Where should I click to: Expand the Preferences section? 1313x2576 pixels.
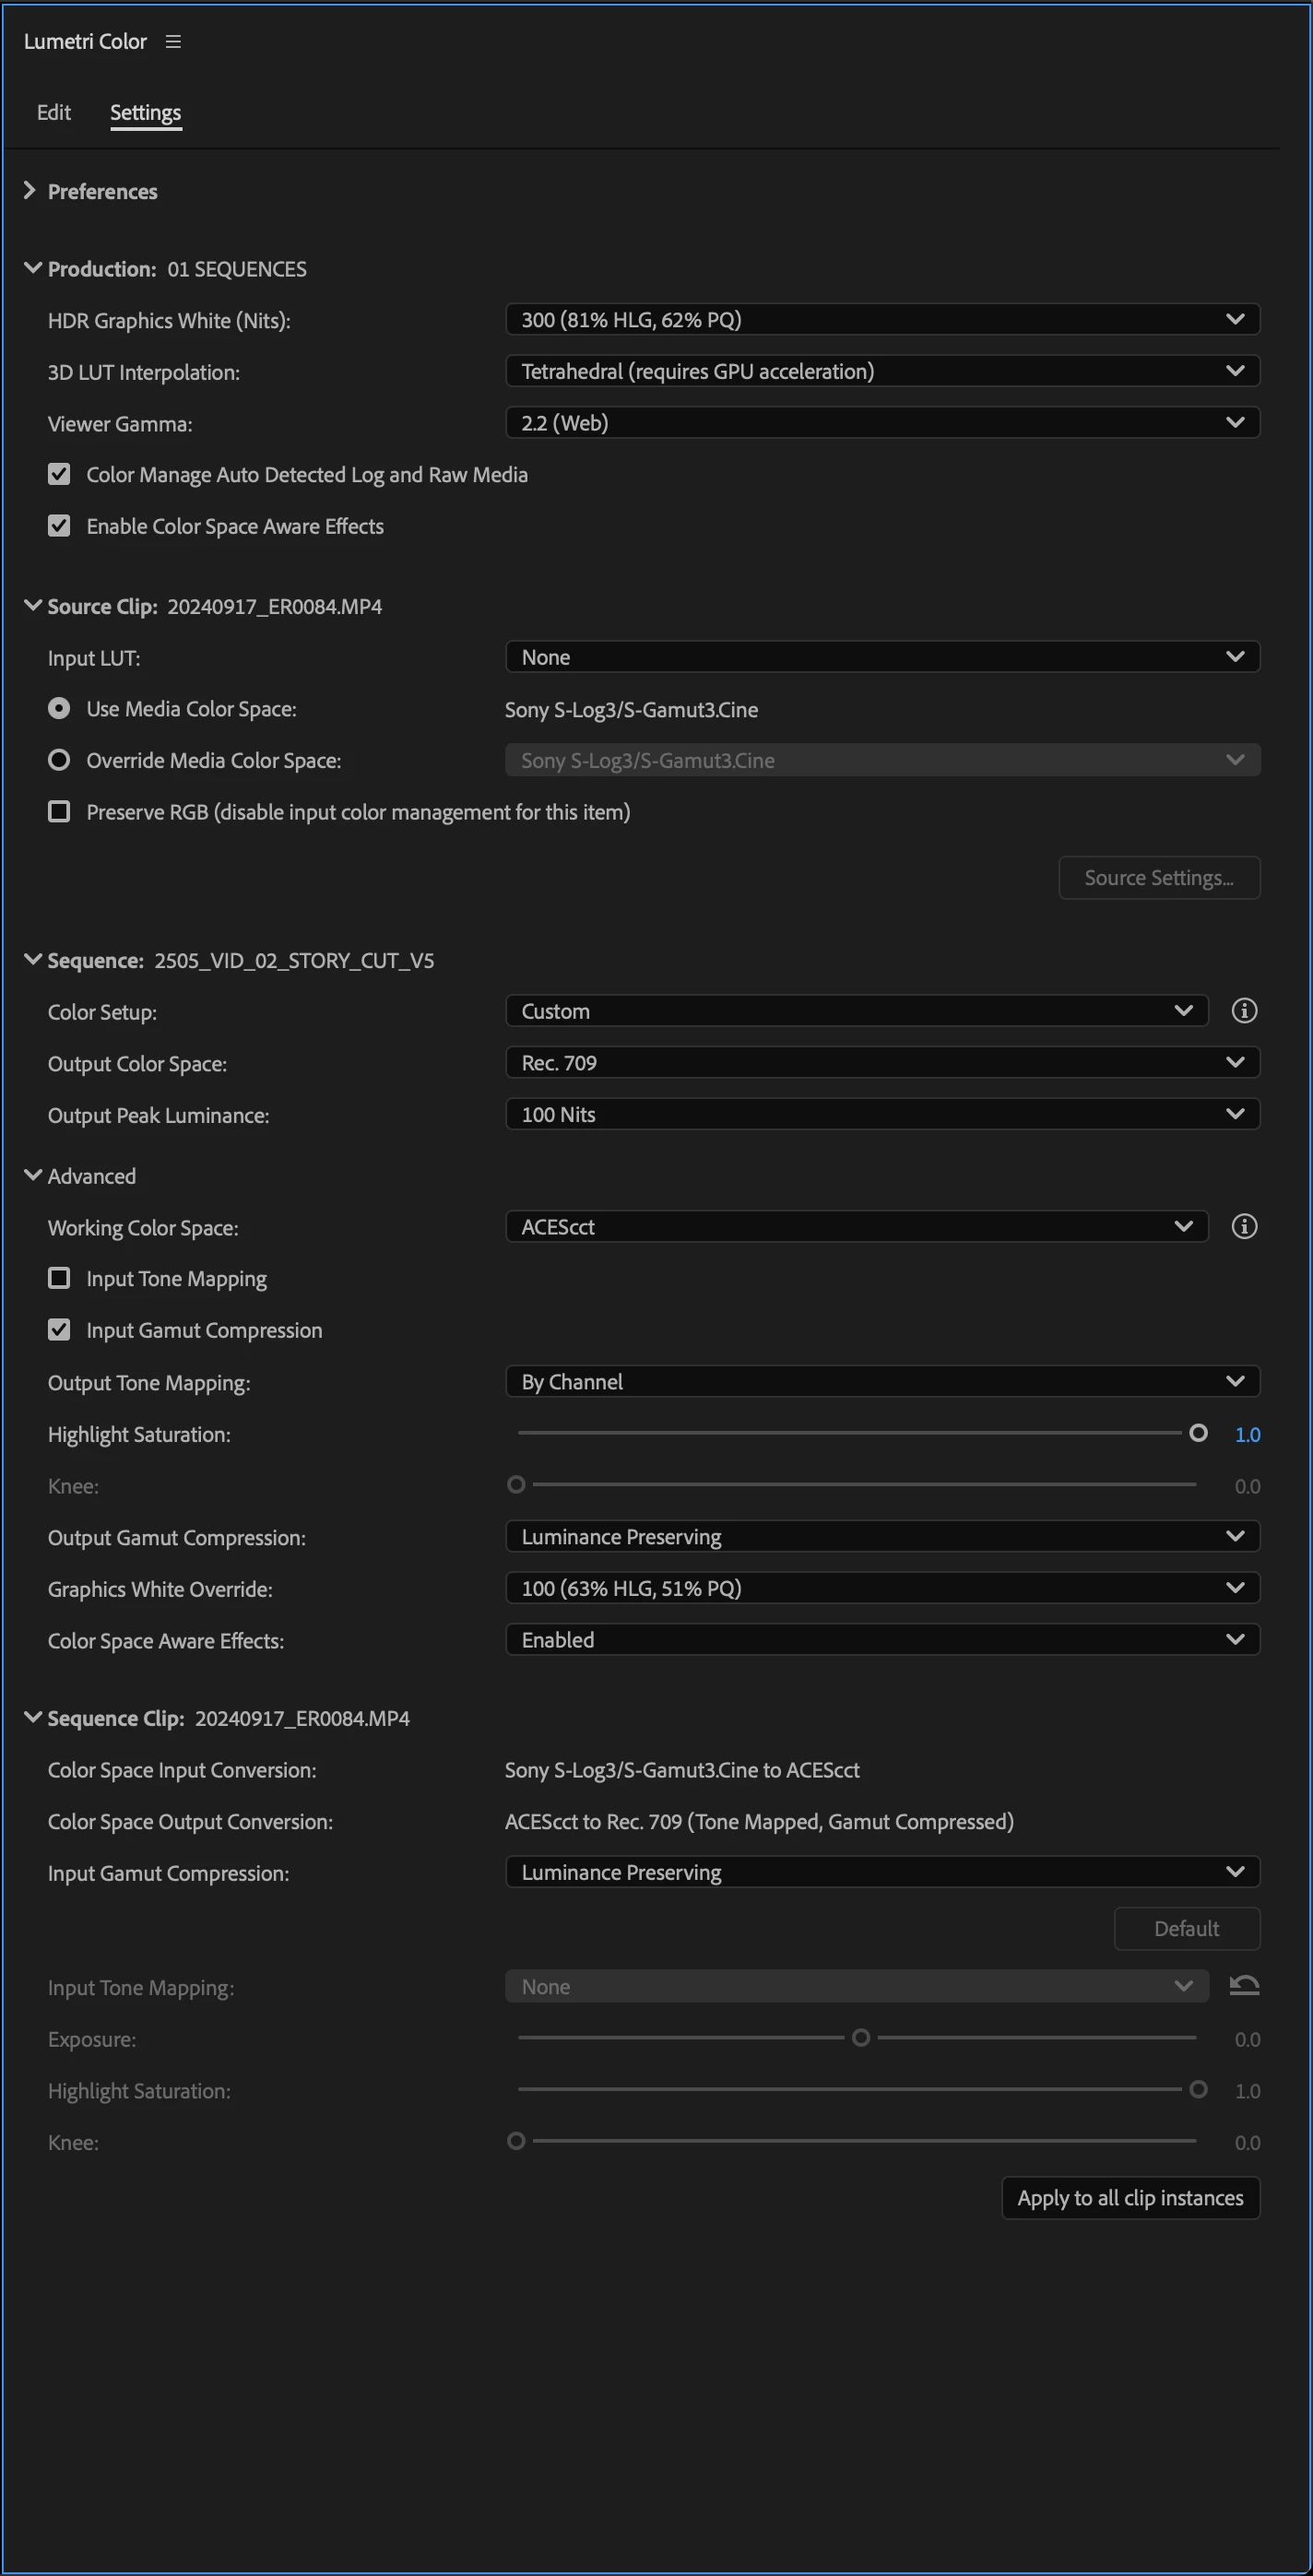pos(30,190)
